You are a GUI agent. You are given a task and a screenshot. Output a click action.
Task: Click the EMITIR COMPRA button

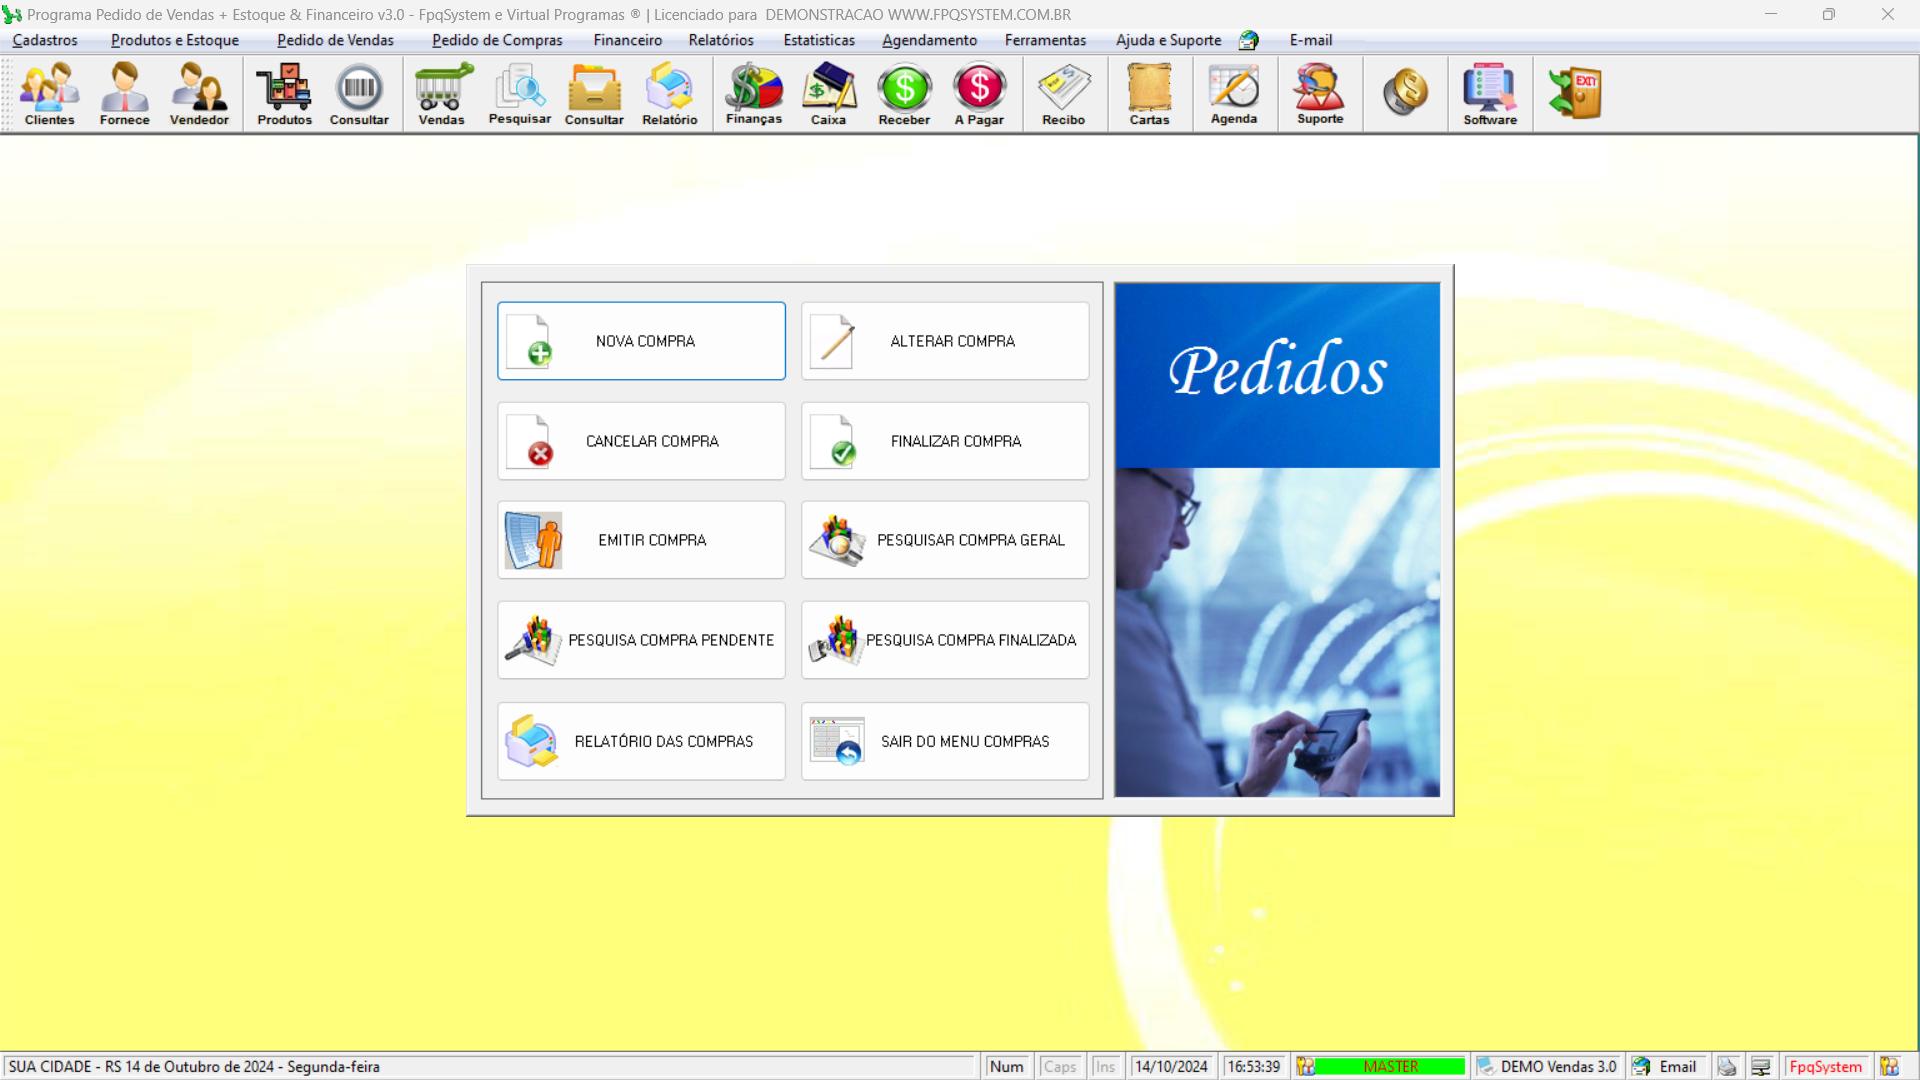tap(641, 540)
